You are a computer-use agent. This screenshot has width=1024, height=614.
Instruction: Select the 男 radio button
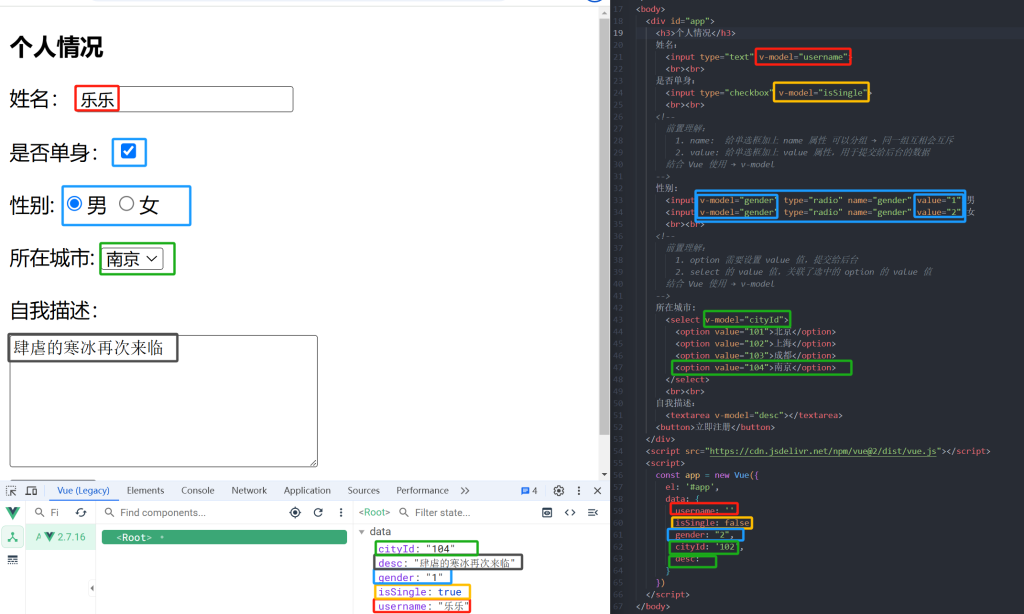[74, 204]
